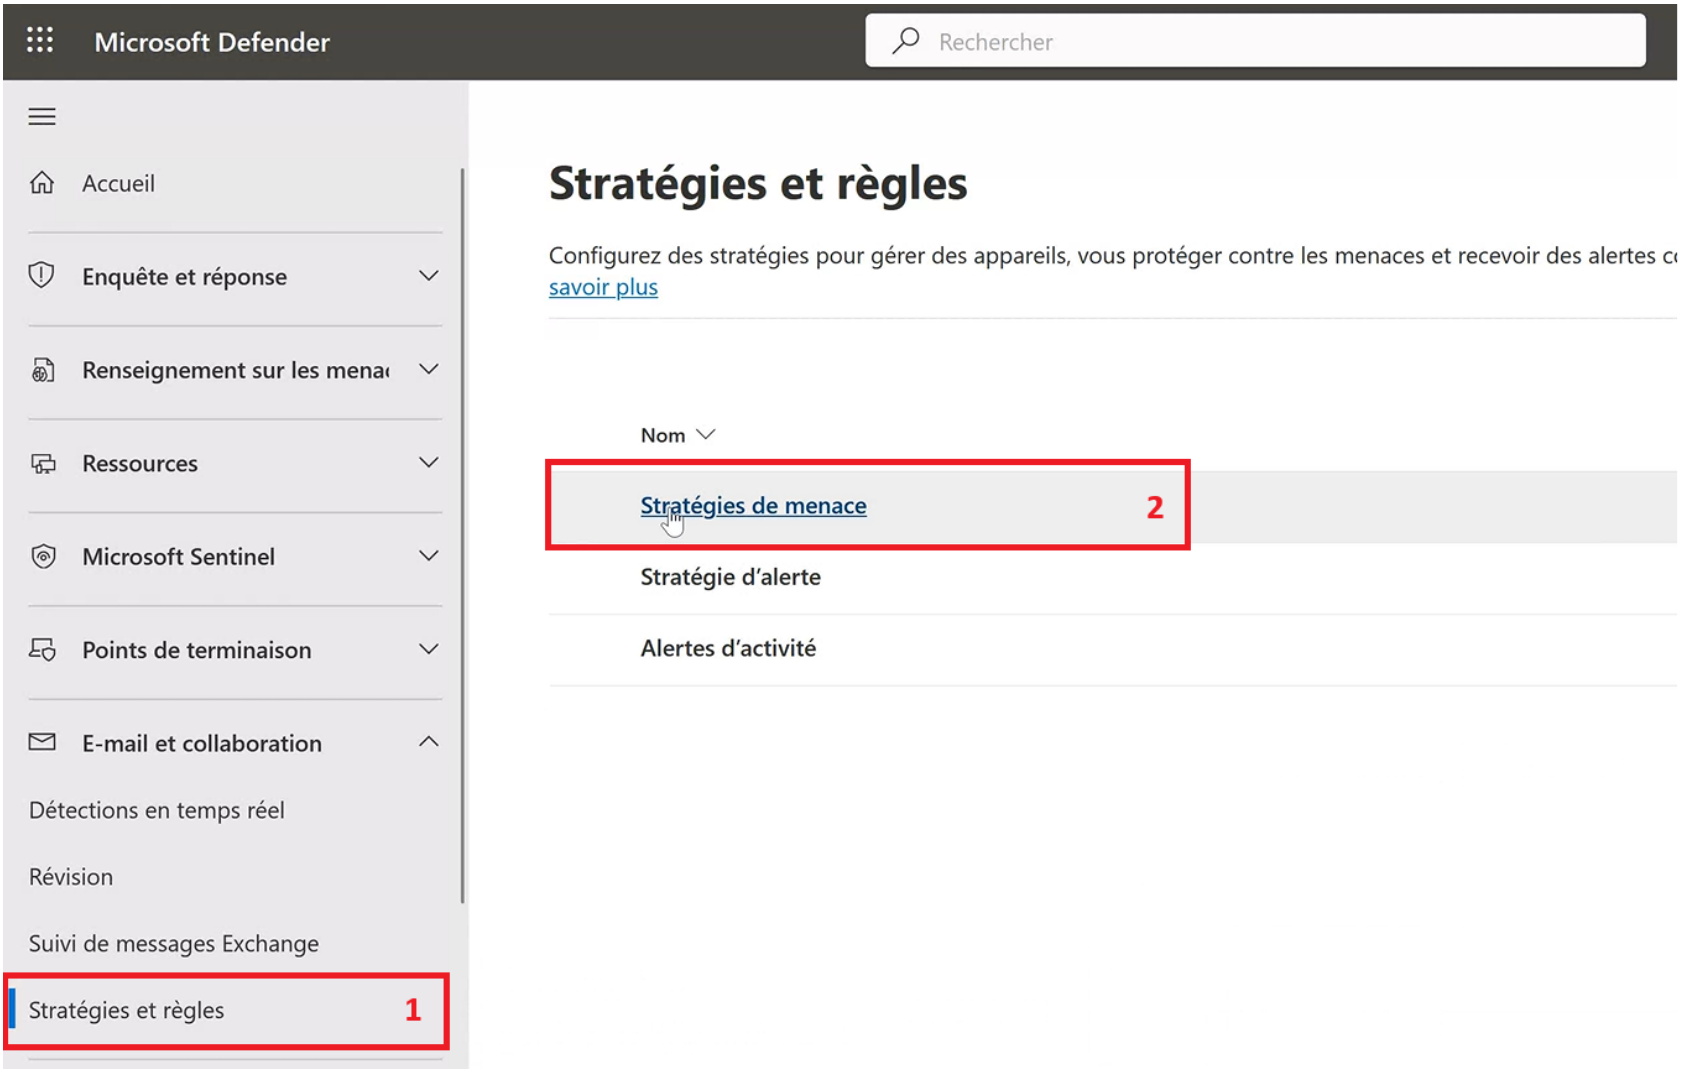Image resolution: width=1682 pixels, height=1072 pixels.
Task: Click the E-mail et collaboration envelope icon
Action: (42, 742)
